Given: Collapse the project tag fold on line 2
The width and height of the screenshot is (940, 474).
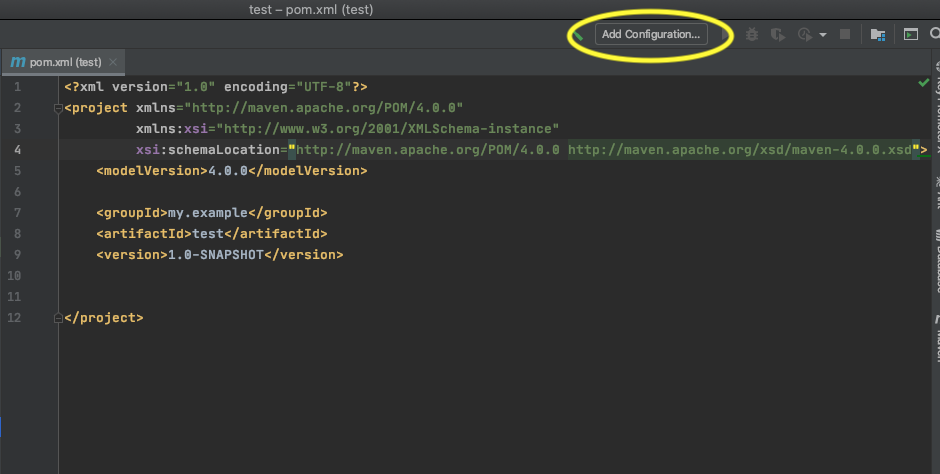Looking at the screenshot, I should coord(58,108).
